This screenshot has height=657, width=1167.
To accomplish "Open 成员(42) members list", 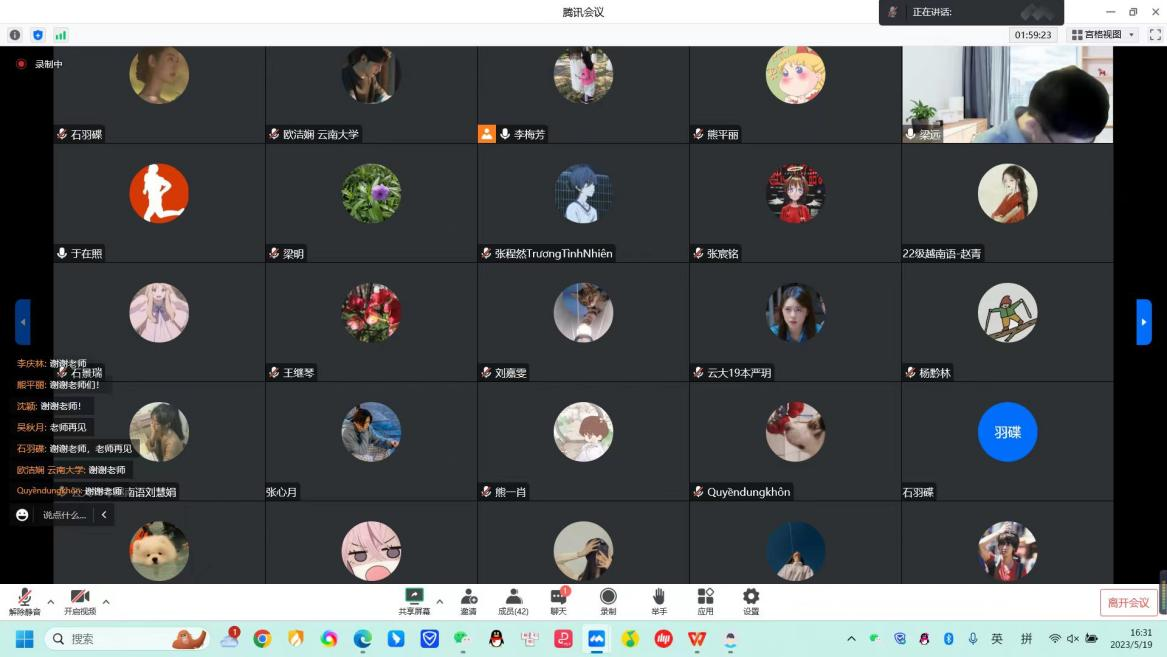I will tap(513, 601).
